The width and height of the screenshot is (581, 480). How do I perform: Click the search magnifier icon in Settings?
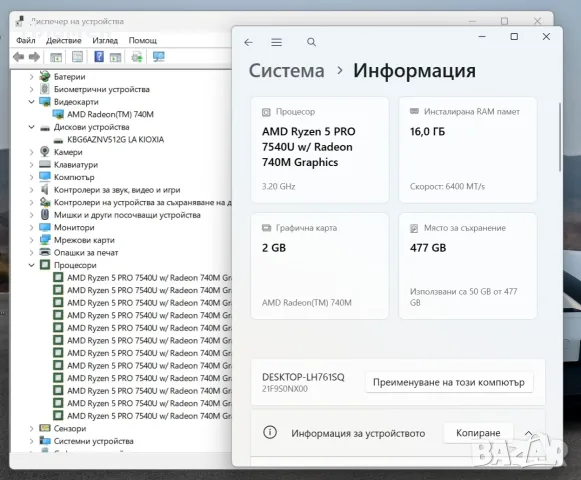[312, 42]
